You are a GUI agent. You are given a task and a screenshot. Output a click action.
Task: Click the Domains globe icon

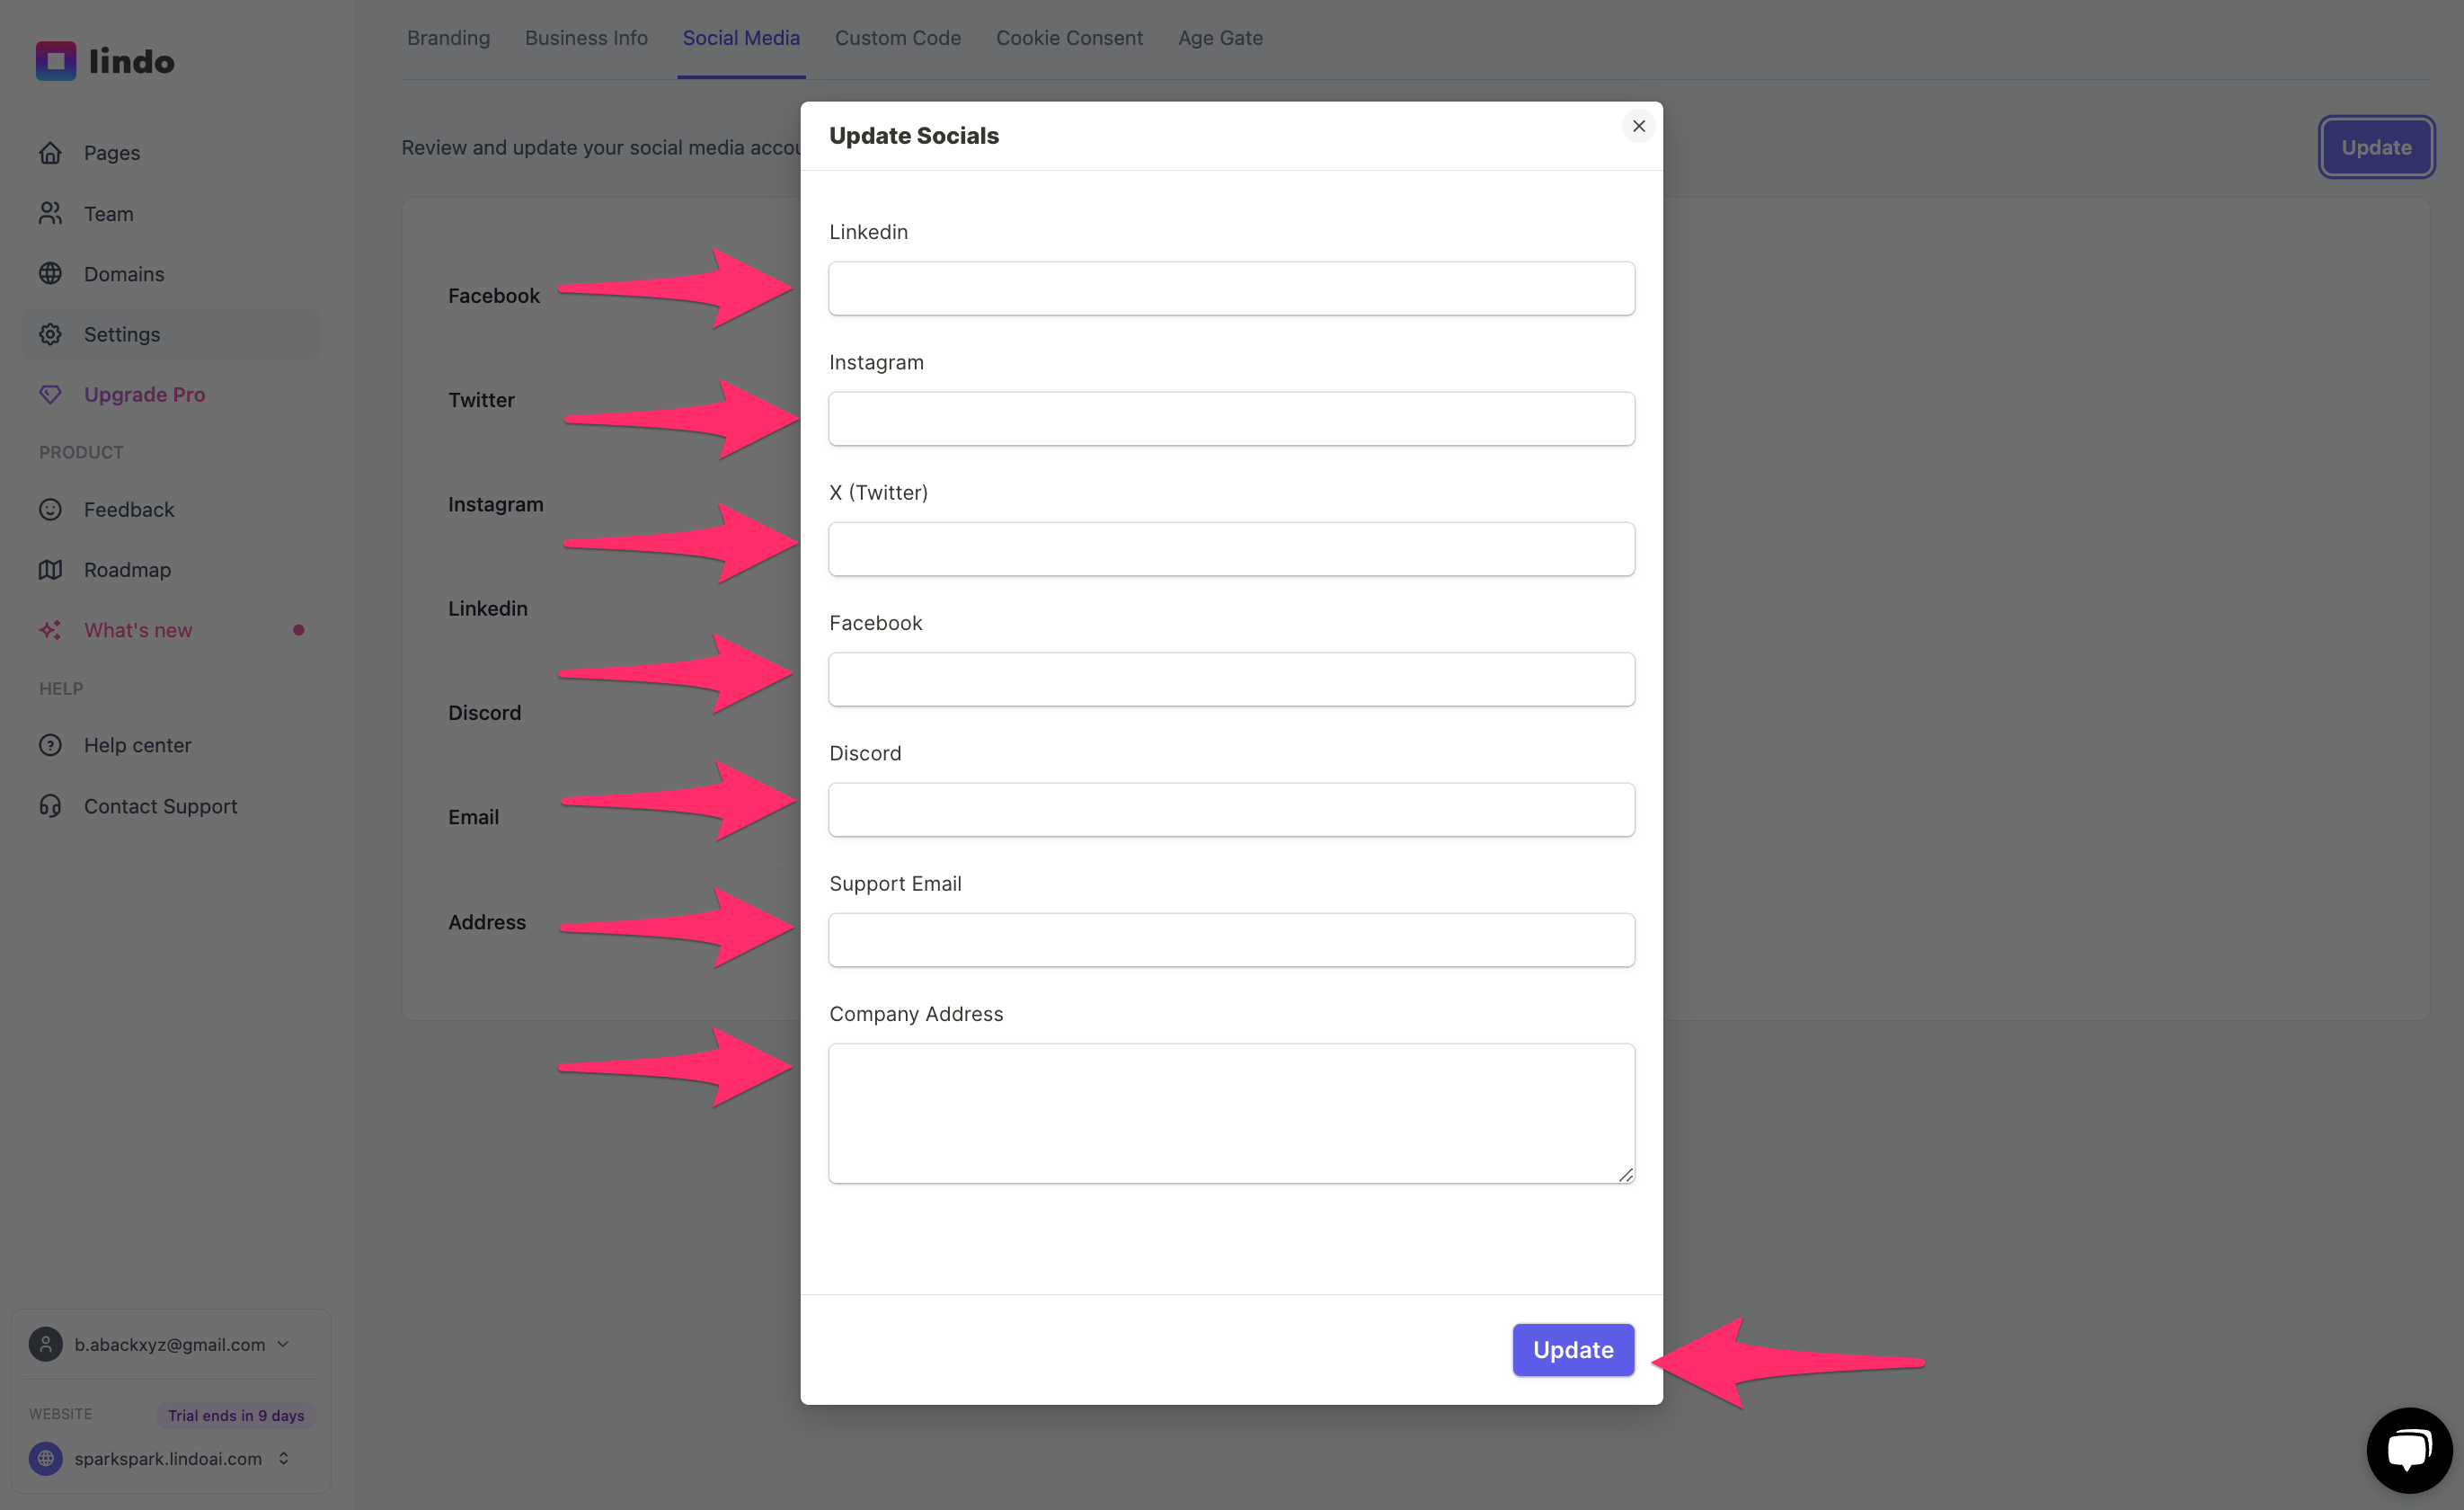[50, 273]
